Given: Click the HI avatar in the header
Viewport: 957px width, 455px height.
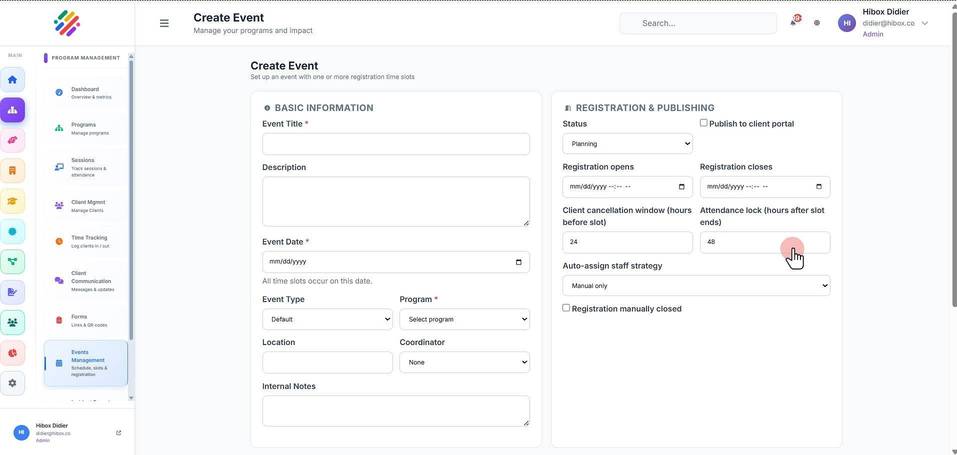Looking at the screenshot, I should (x=847, y=23).
